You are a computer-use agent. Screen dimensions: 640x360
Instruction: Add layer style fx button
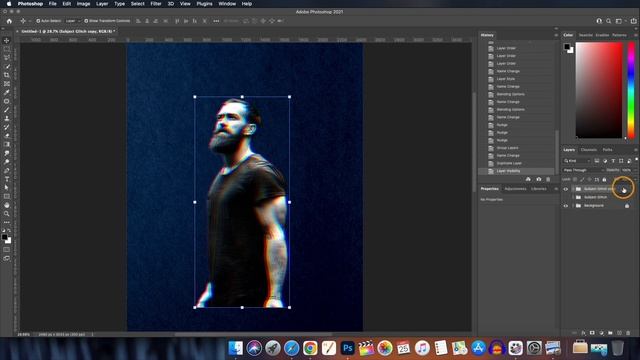pyautogui.click(x=583, y=333)
